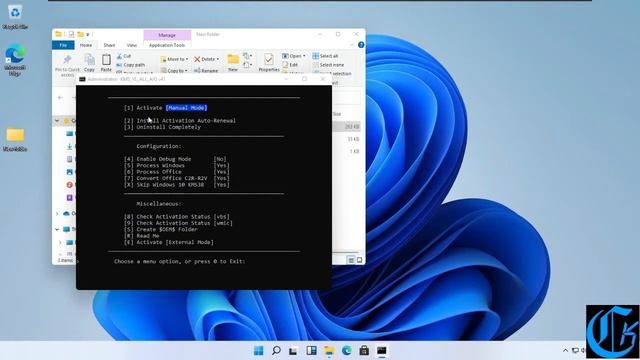Click the Size column header in Explorer
The image size is (640, 360).
337,114
